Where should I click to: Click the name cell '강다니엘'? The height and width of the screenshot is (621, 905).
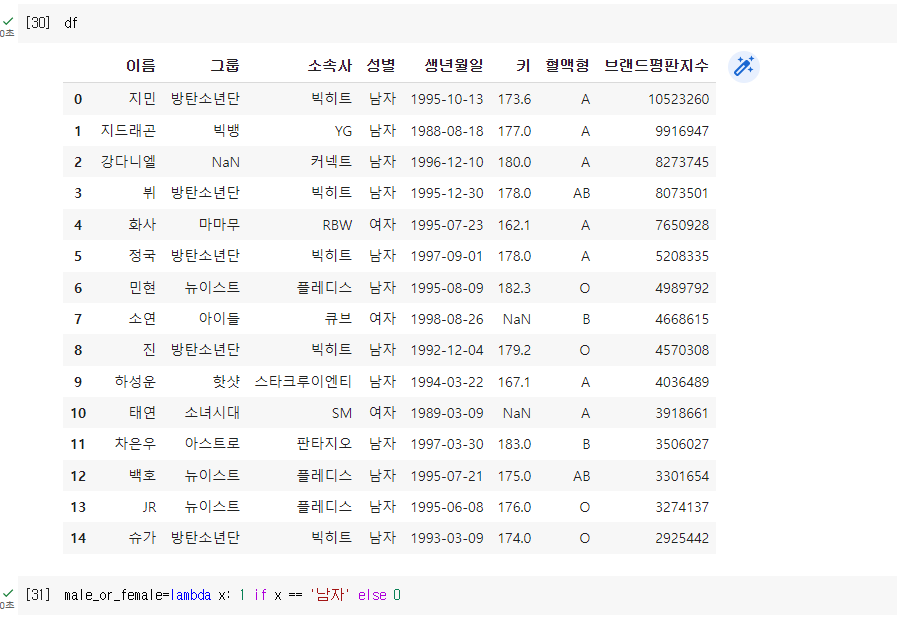pyautogui.click(x=128, y=162)
